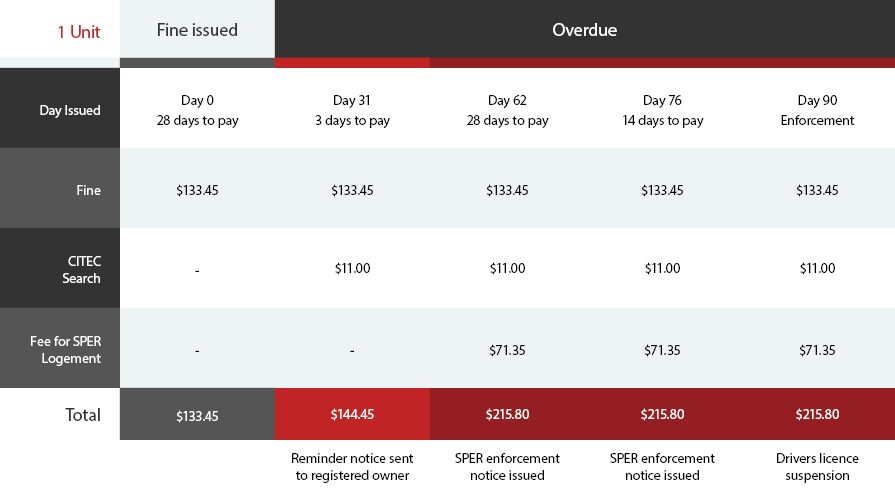Select the $11.00 CITEC value under Day 31
This screenshot has width=895, height=491.
[x=352, y=269]
